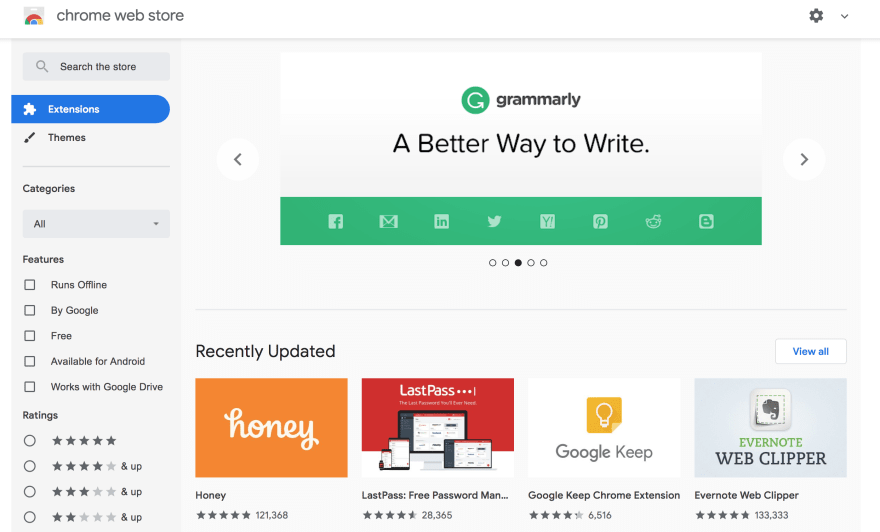Click the search magnifier icon
880x532 pixels.
coord(42,66)
